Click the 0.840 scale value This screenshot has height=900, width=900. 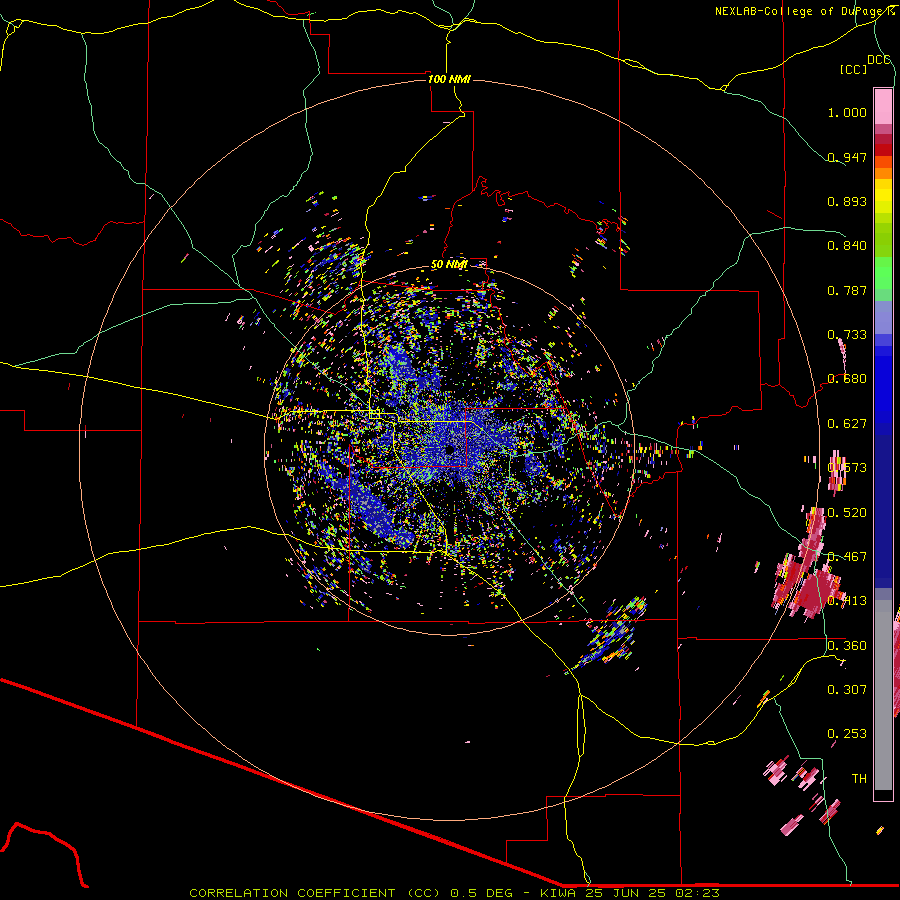pos(847,246)
